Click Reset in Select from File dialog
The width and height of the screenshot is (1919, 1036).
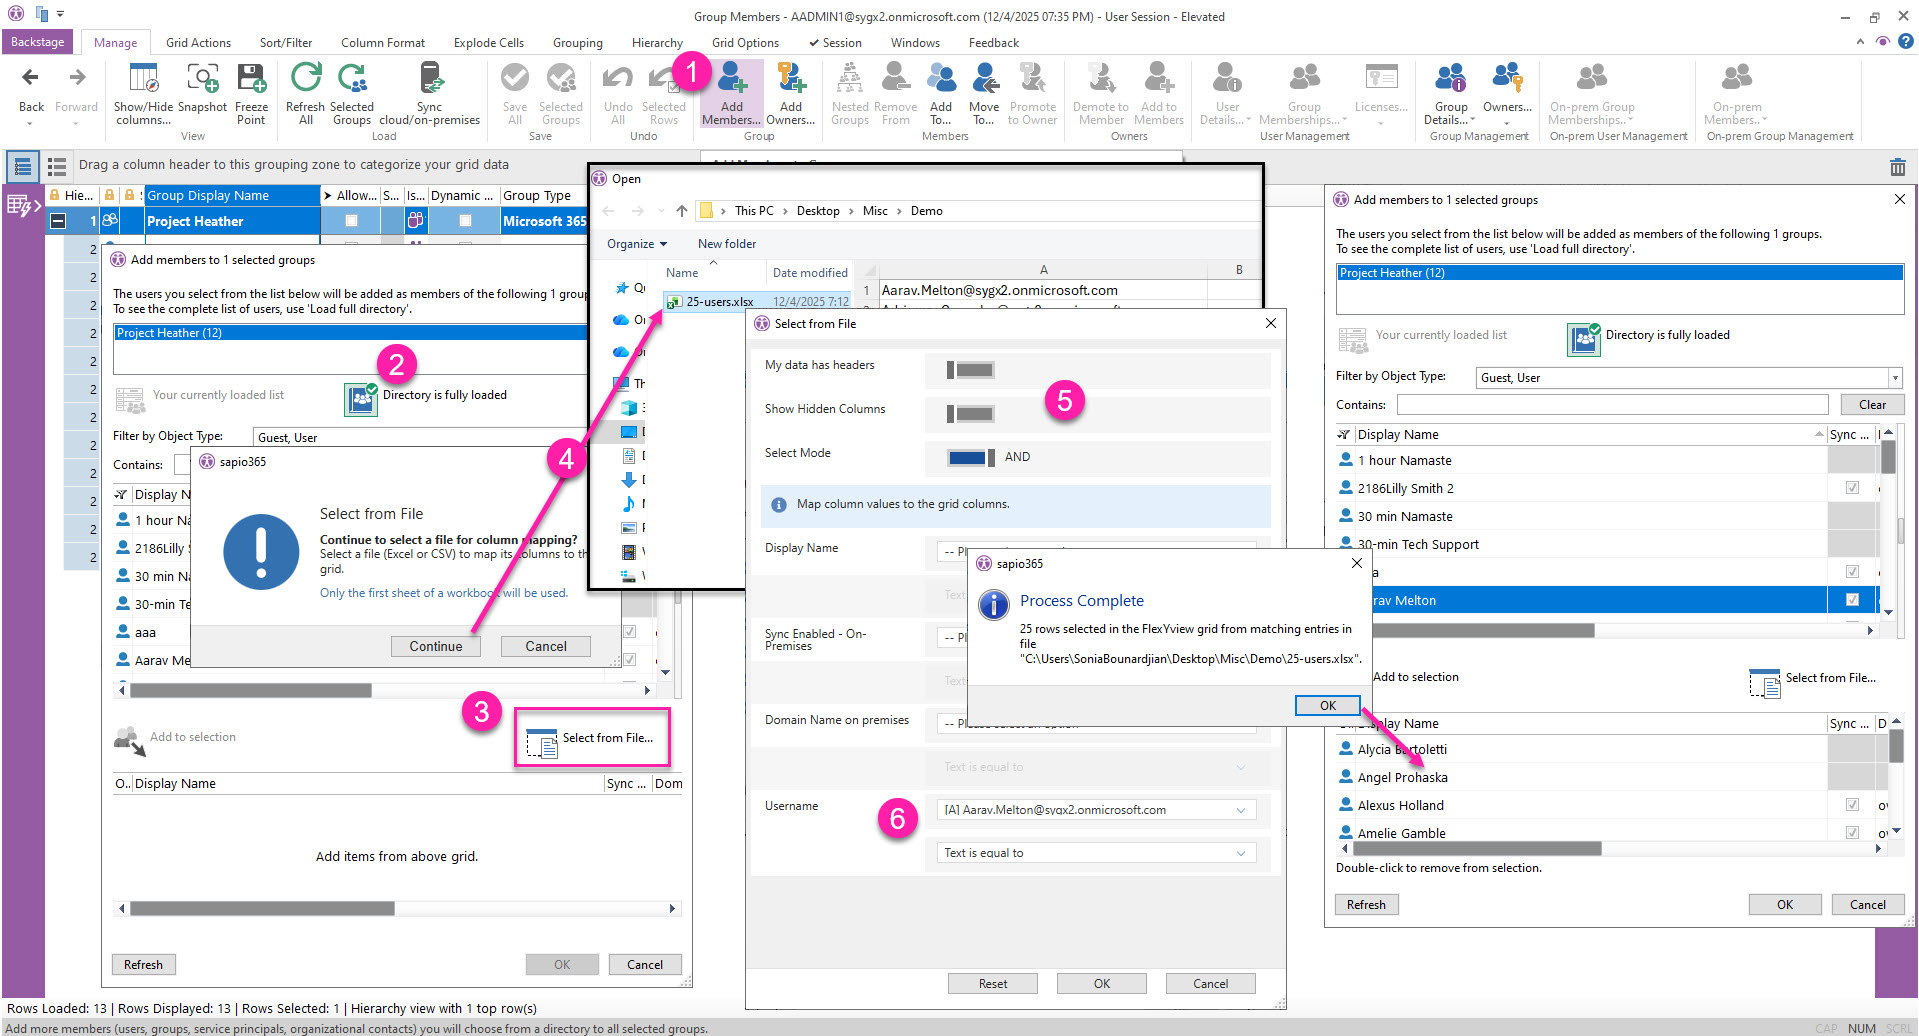[x=993, y=983]
